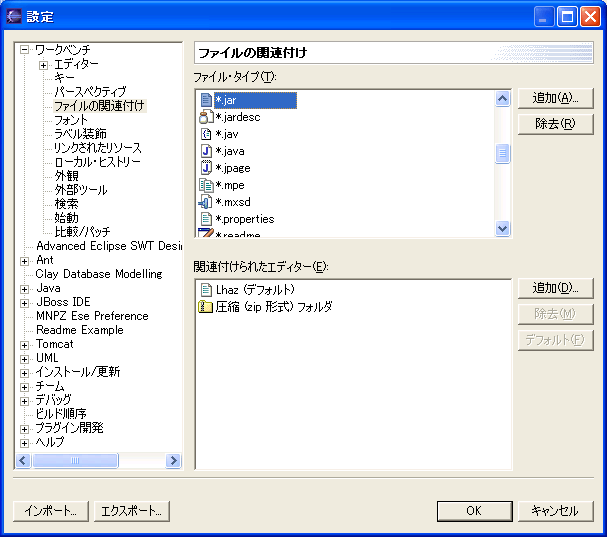Image resolution: width=607 pixels, height=537 pixels.
Task: Select 外観 in the tree
Action: coord(66,176)
